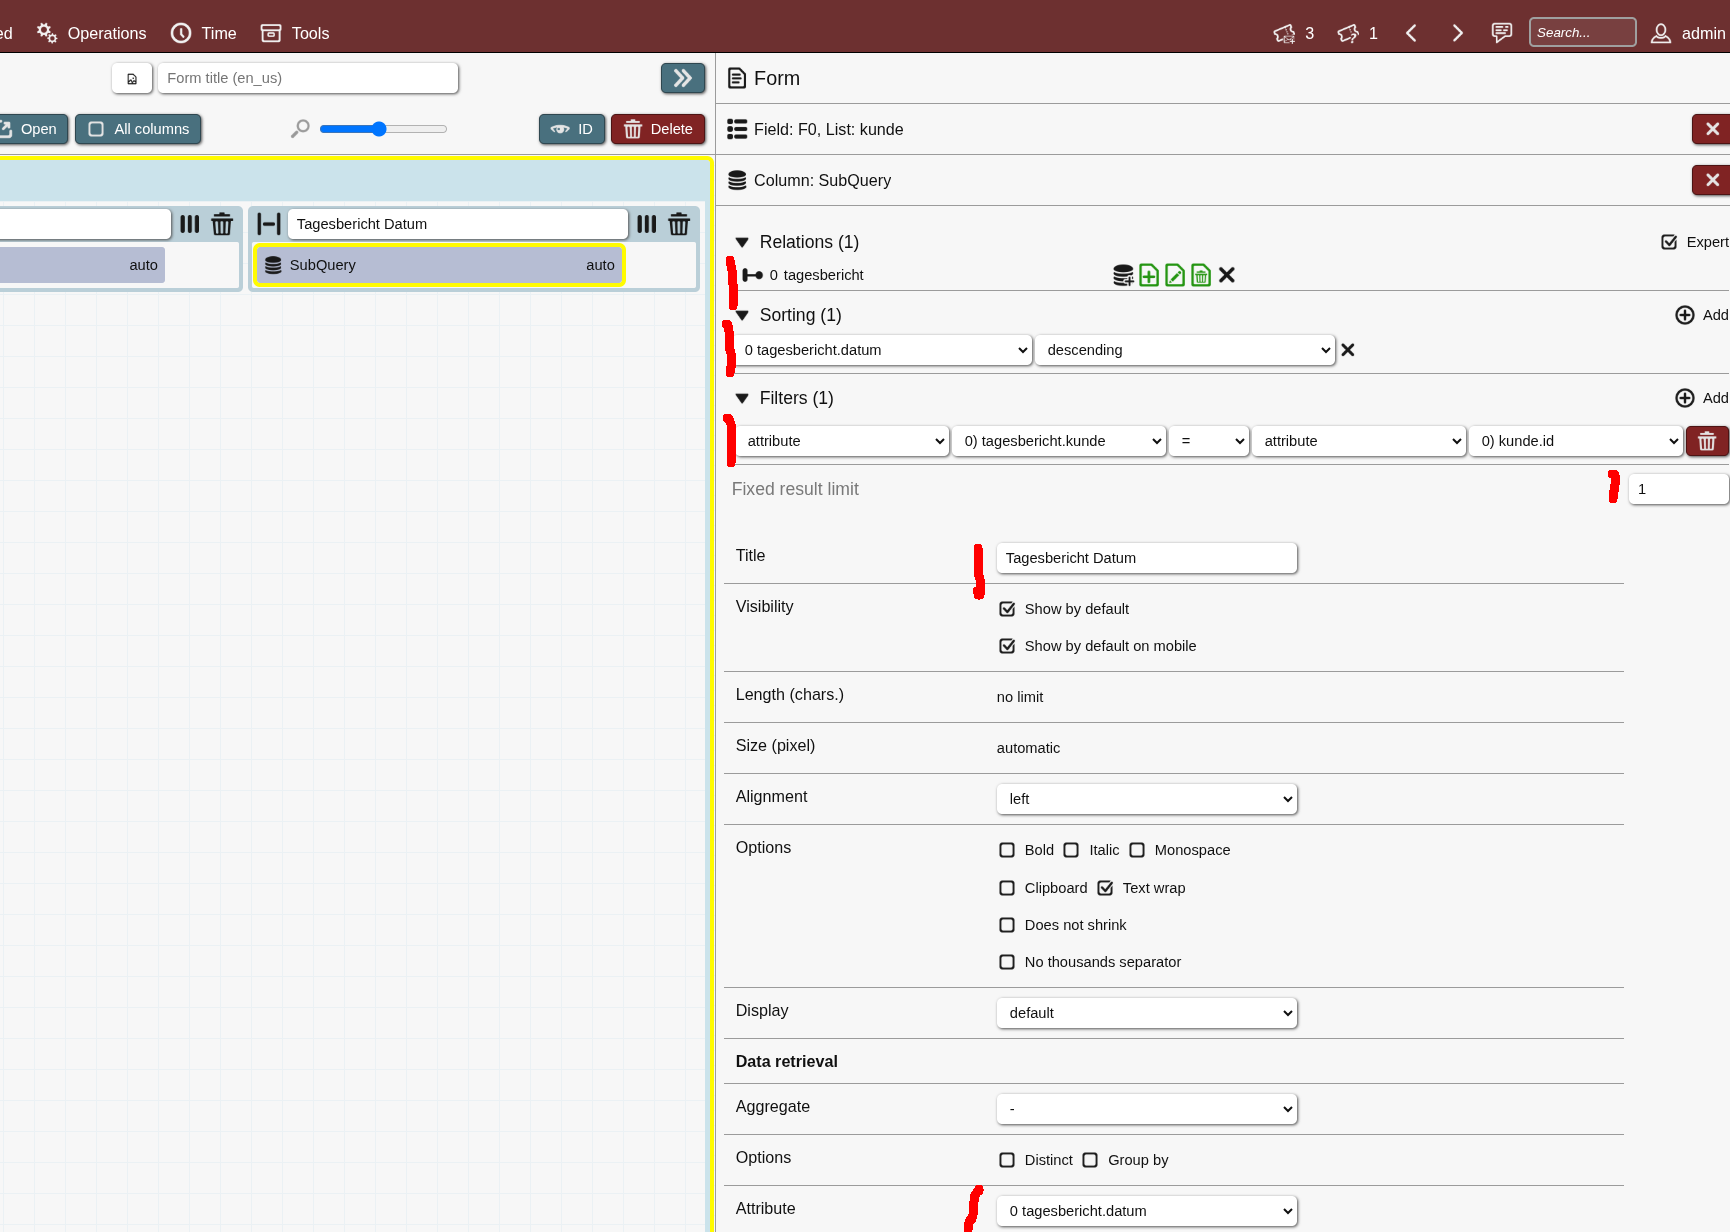Screen dimensions: 1730x1232
Task: Open the descending sort order dropdown
Action: (x=1185, y=350)
